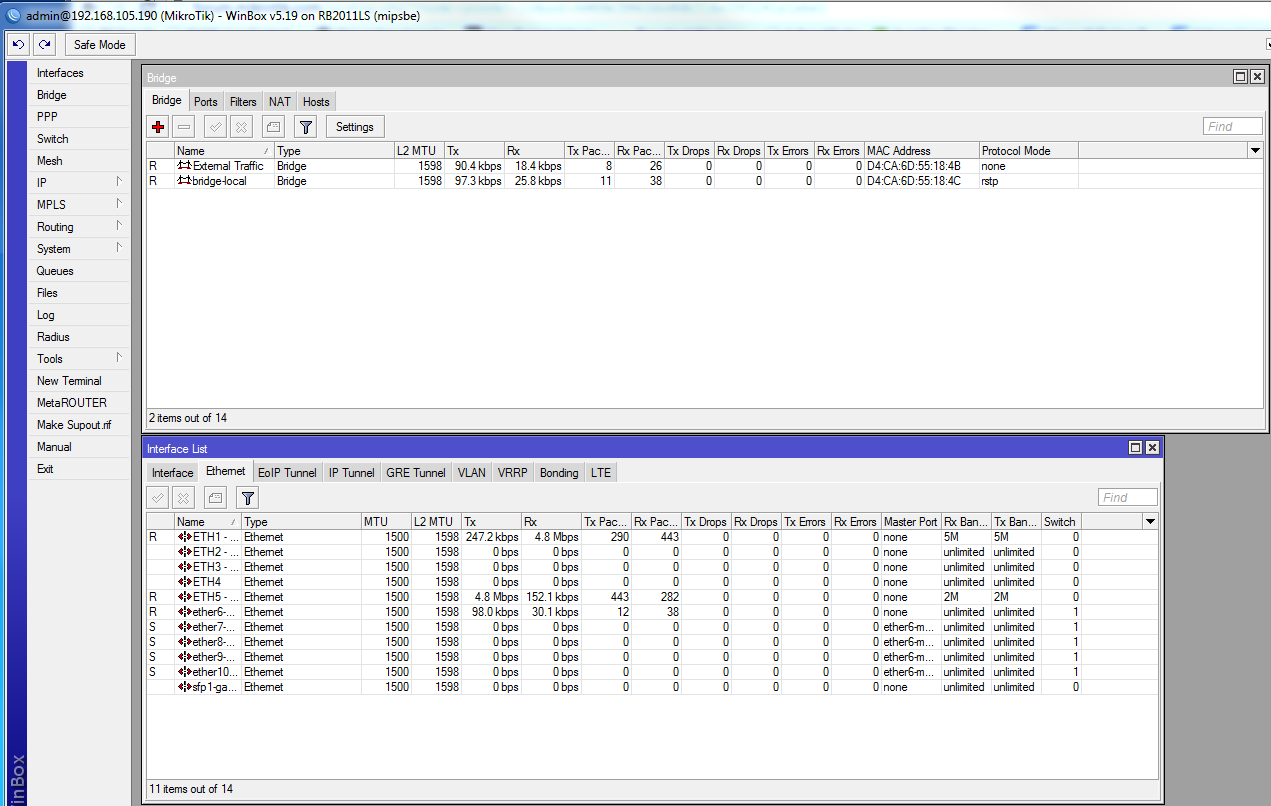
Task: Open the filter funnel in Interface List
Action: click(x=248, y=497)
